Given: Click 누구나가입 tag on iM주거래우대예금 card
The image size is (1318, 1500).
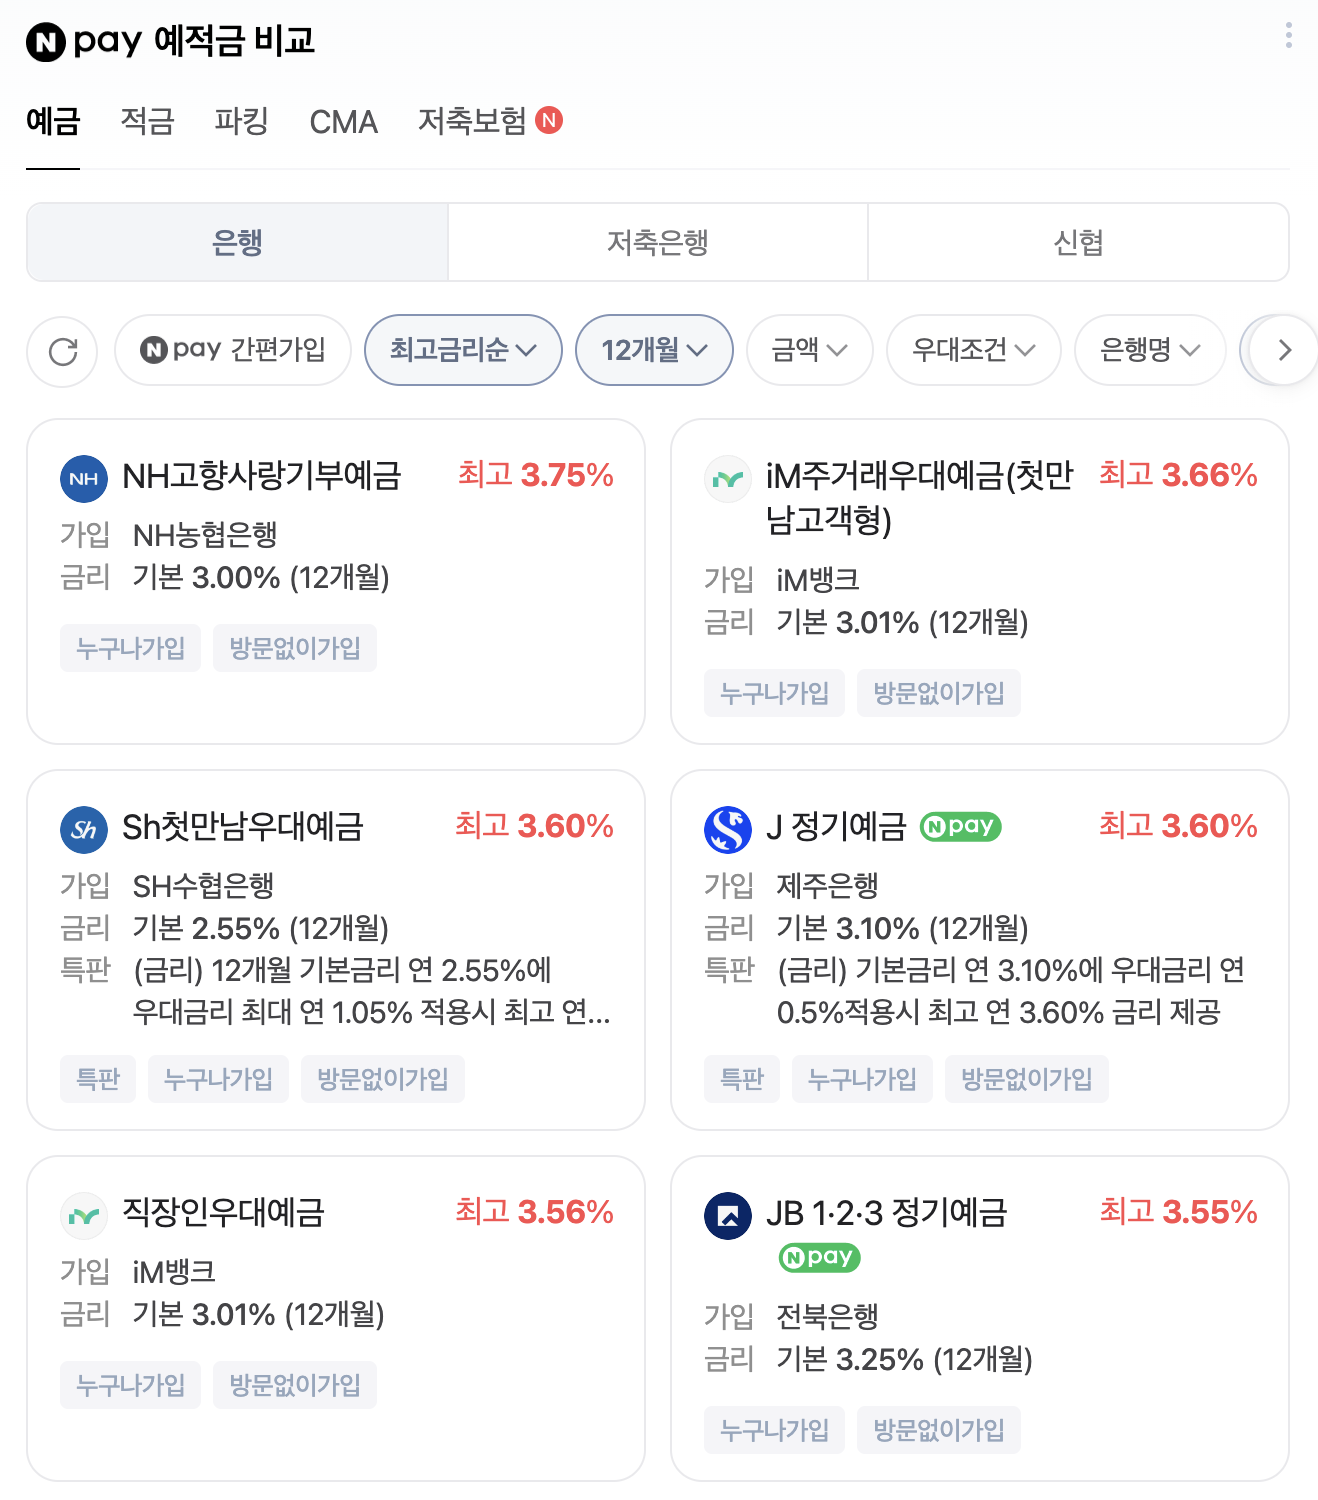Looking at the screenshot, I should pos(774,693).
